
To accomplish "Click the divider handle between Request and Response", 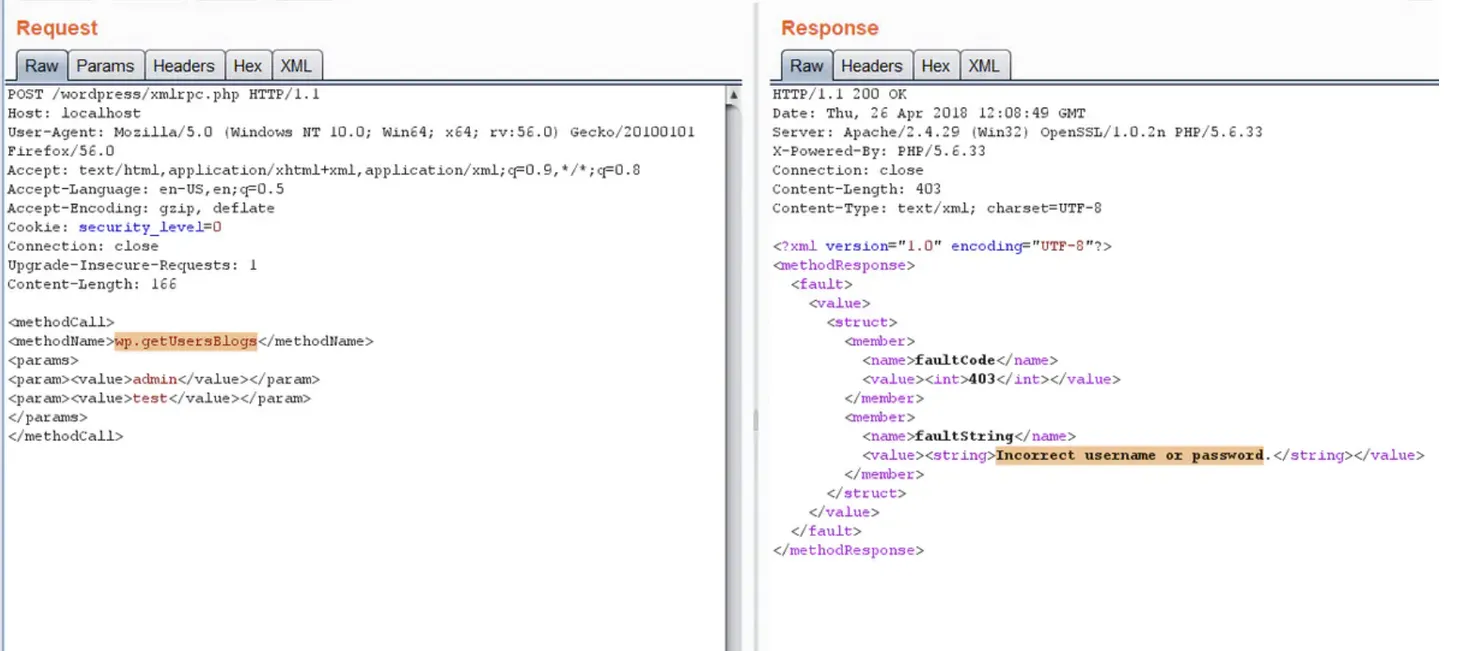I will (x=755, y=418).
